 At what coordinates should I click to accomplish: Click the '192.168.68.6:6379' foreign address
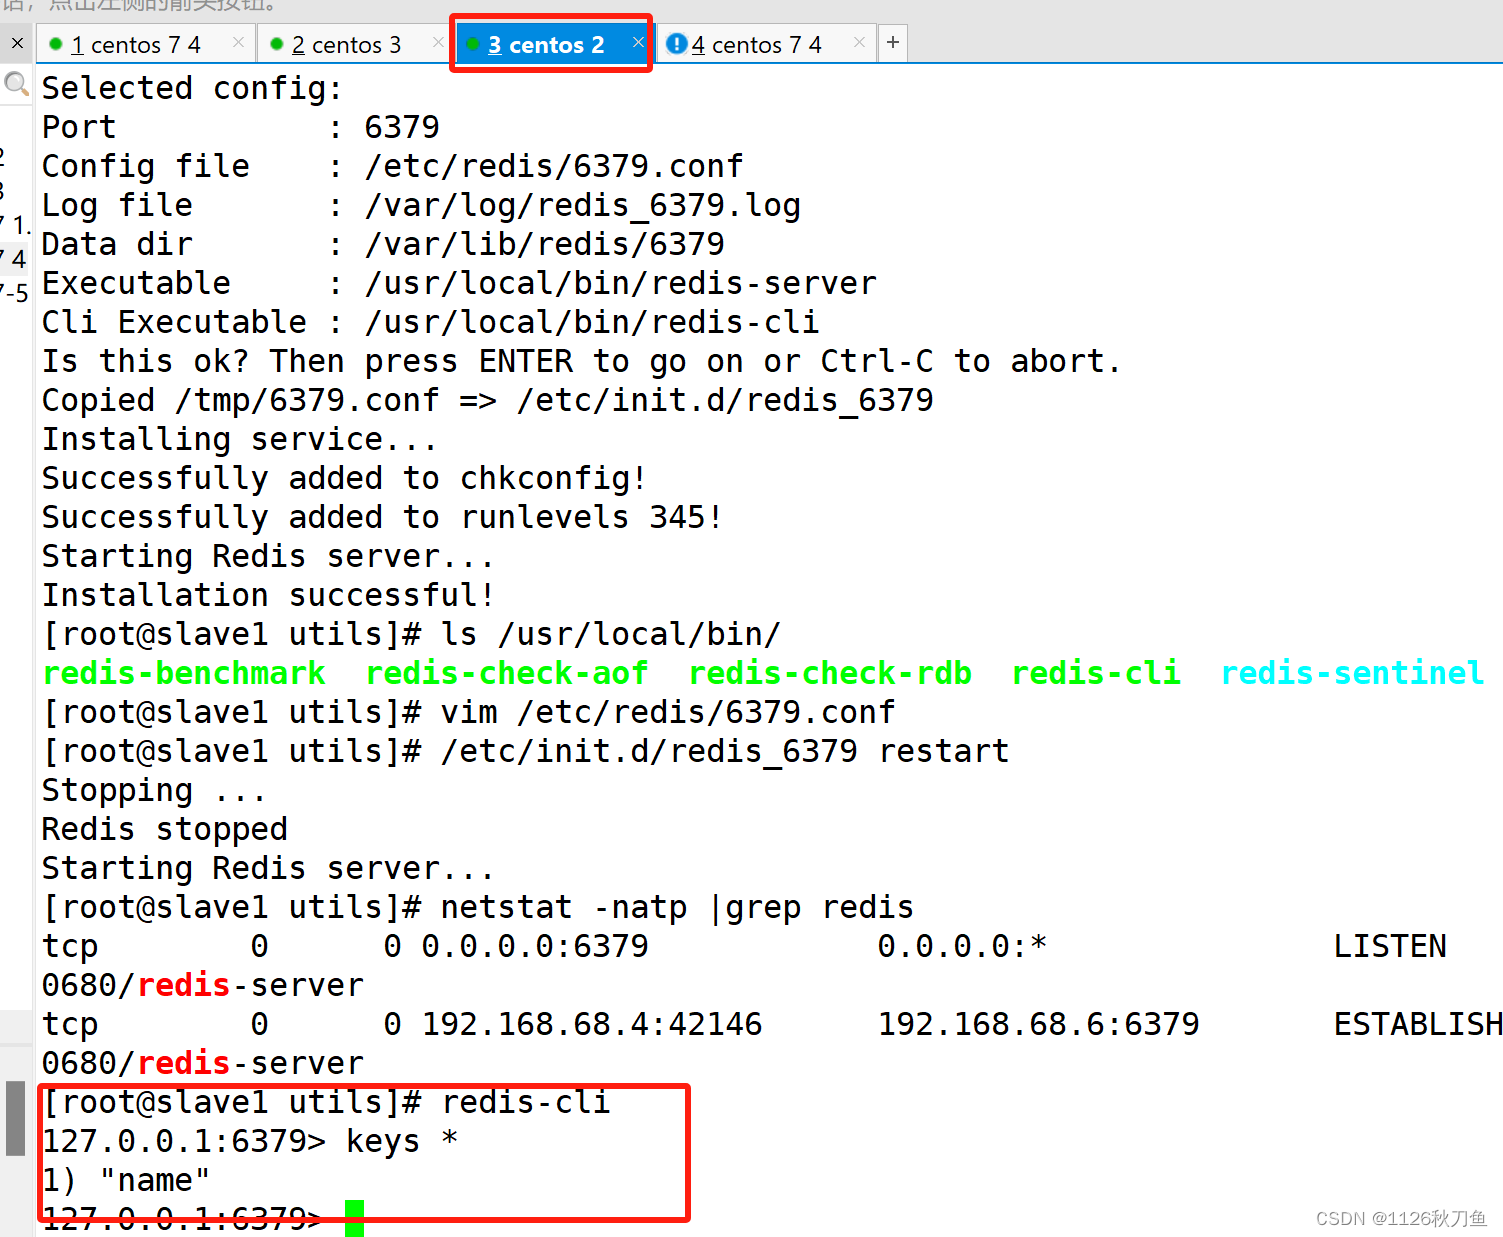(x=1039, y=1024)
